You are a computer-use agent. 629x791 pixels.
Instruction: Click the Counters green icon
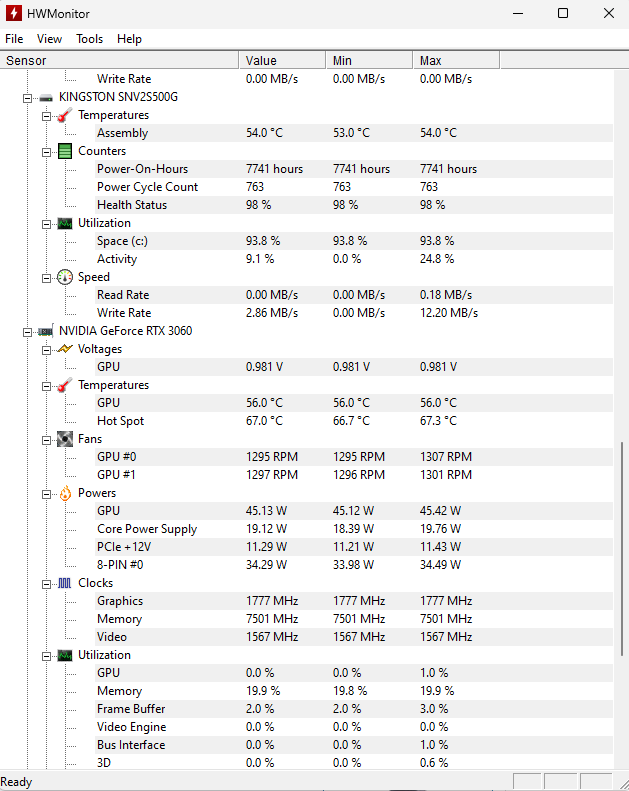tap(65, 151)
